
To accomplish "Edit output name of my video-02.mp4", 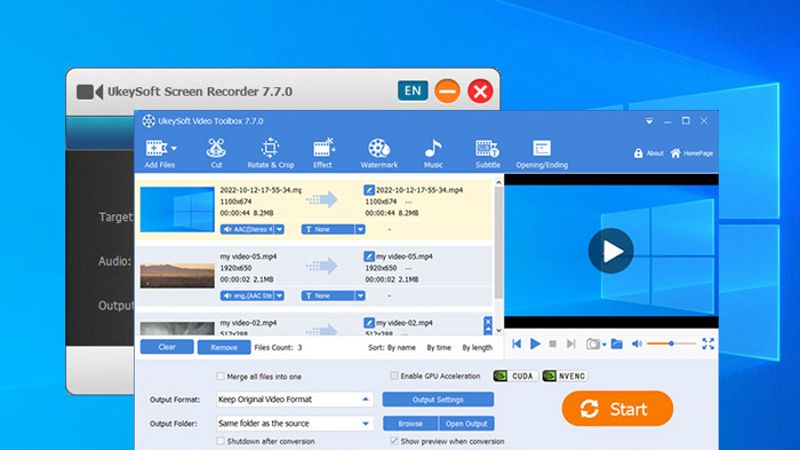I will click(x=369, y=322).
